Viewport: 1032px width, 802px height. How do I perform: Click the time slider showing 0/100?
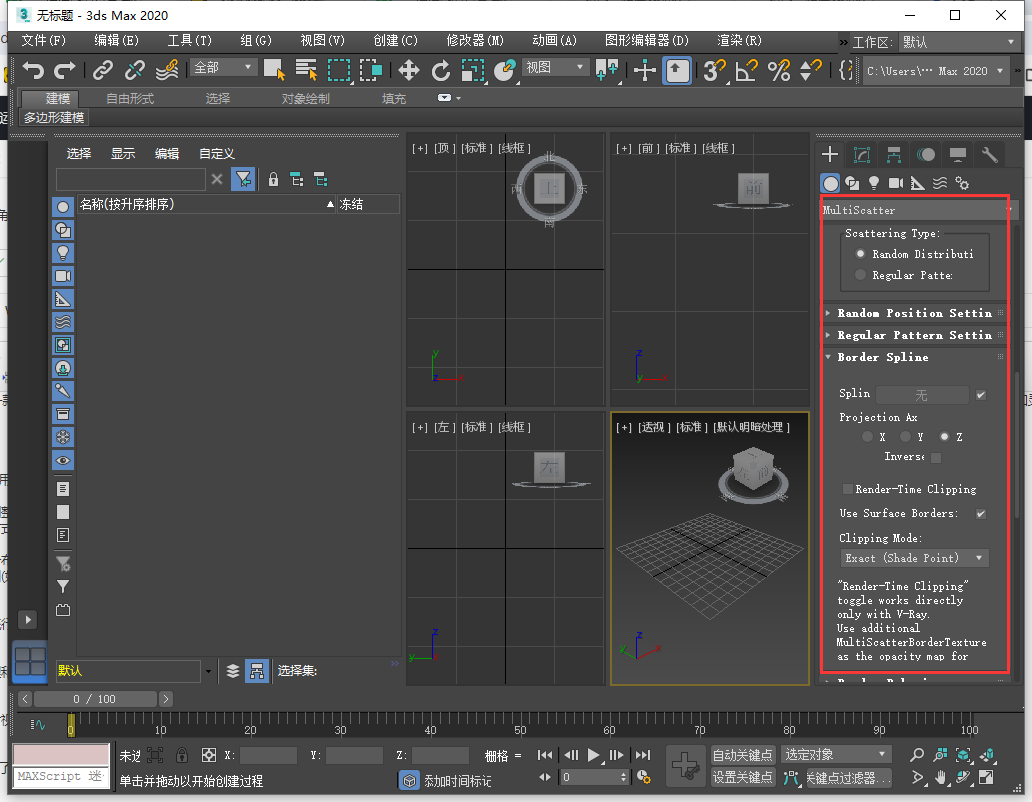pyautogui.click(x=95, y=698)
